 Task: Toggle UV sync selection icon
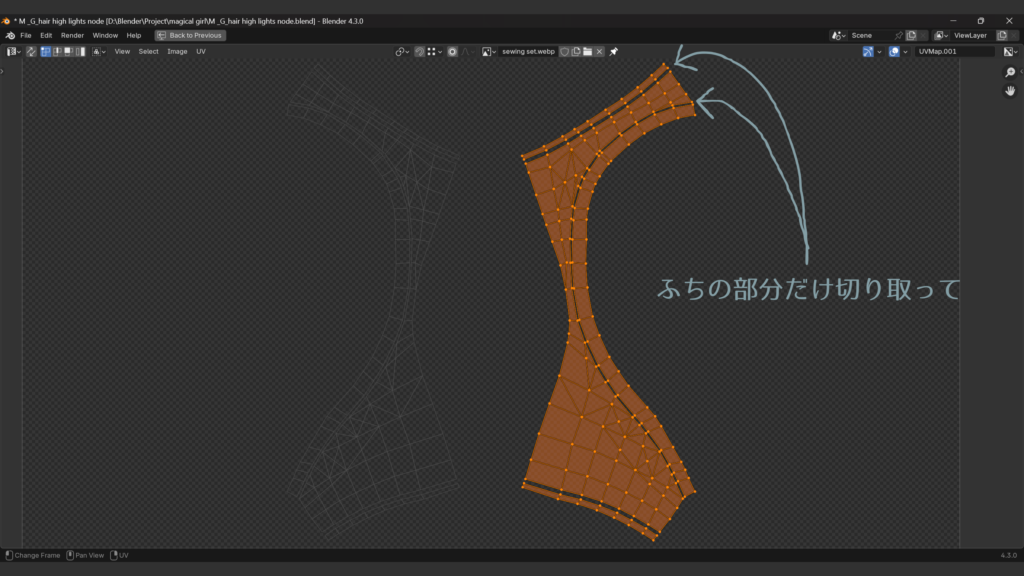tap(31, 51)
